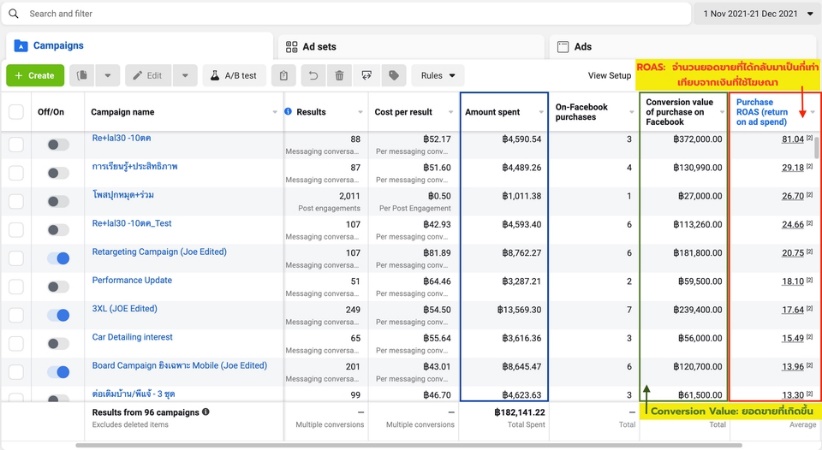The image size is (822, 450).
Task: Check the select-all box in header row
Action: click(16, 112)
